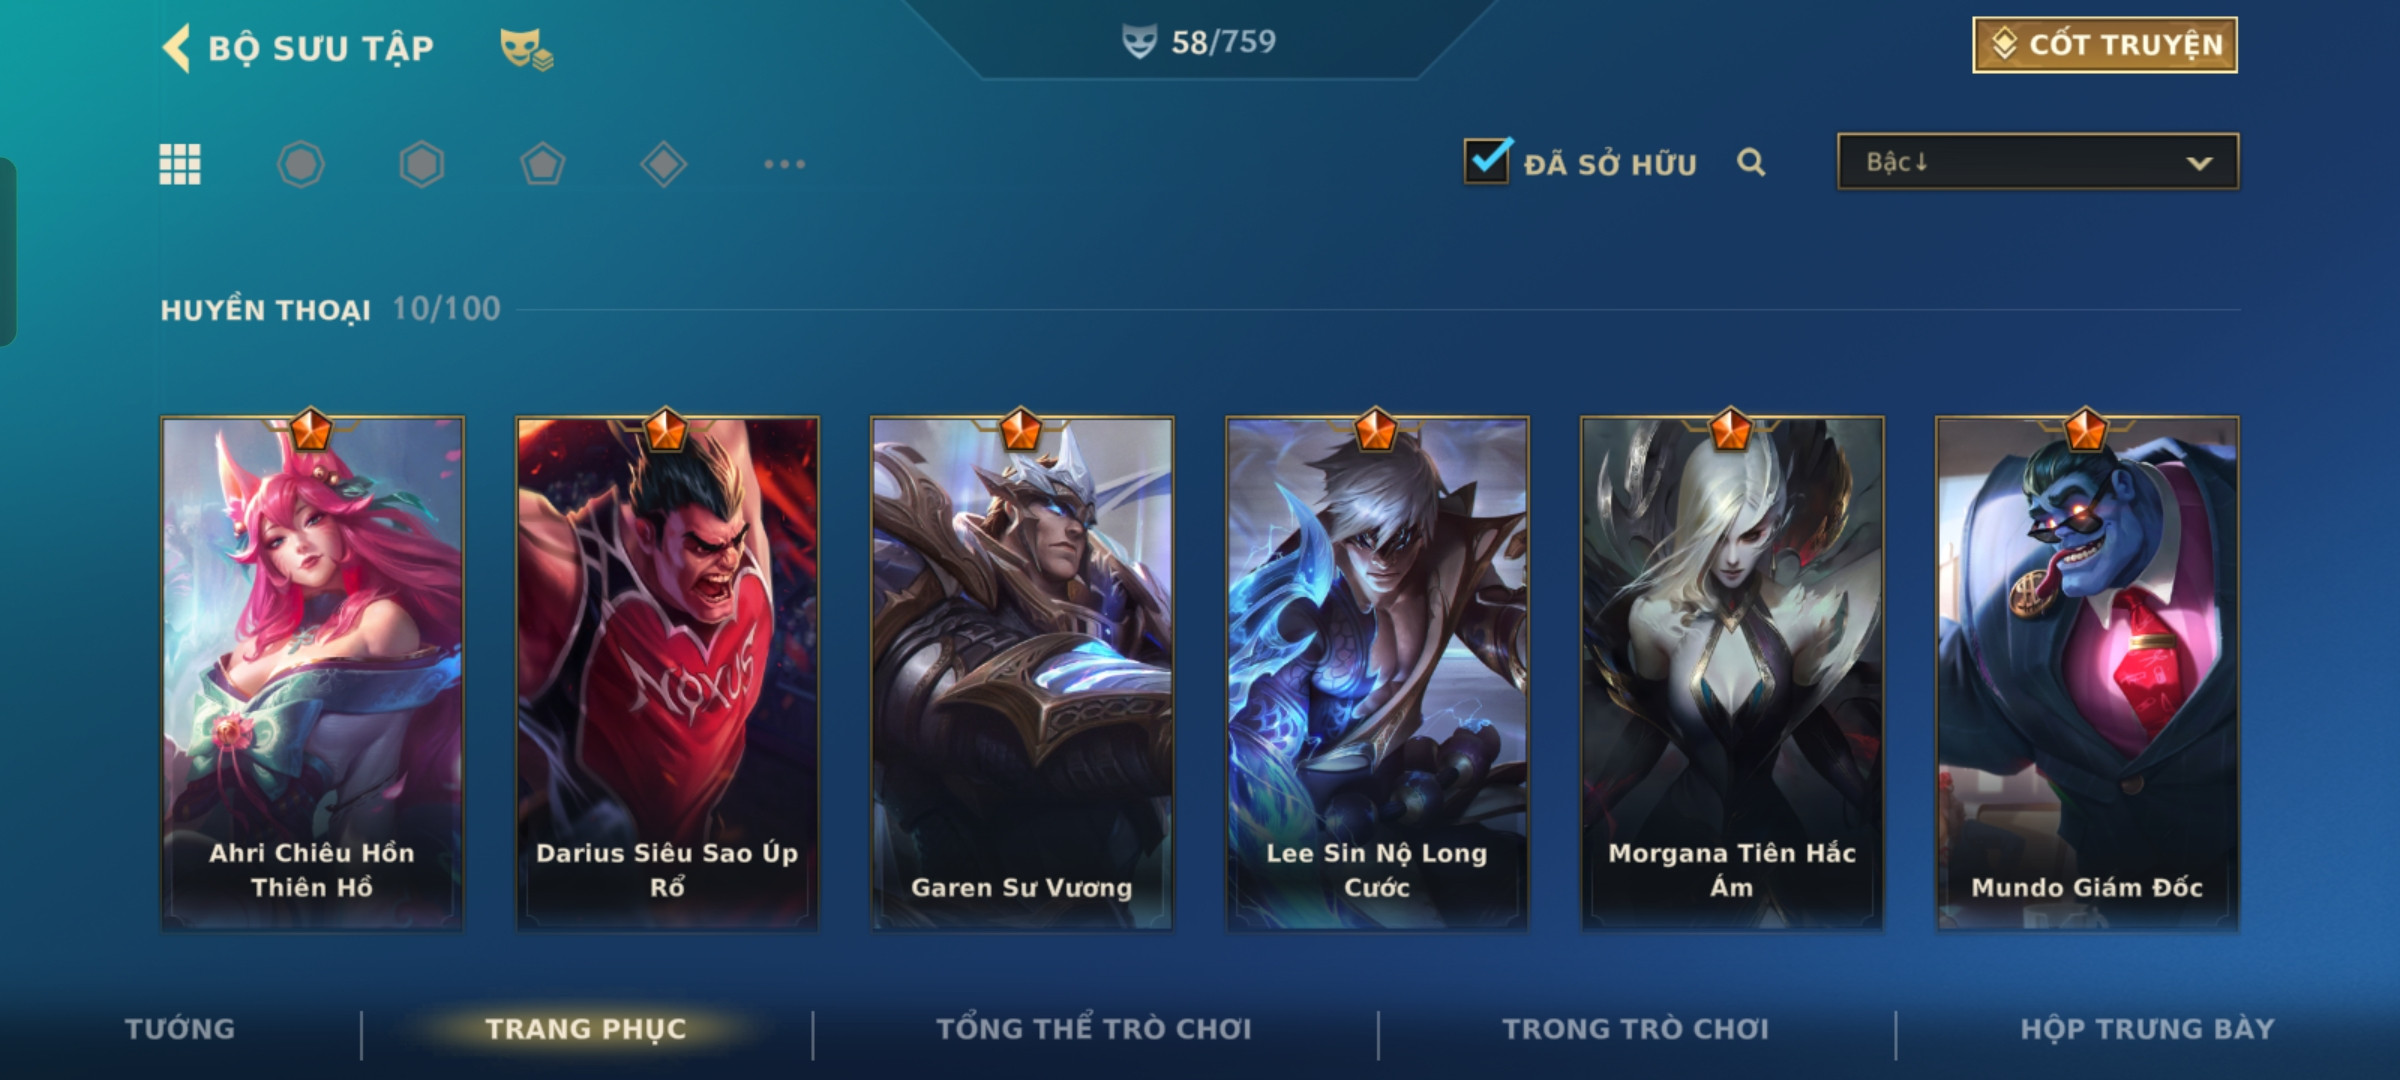
Task: Select the Ahri Chiêu Hồn Thiên Hồ skin card
Action: [x=312, y=673]
